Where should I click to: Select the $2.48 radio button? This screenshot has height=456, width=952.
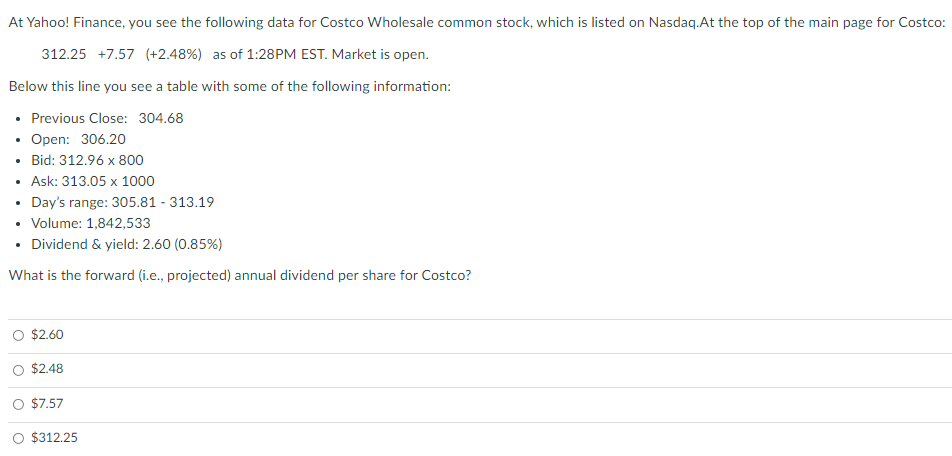click(19, 370)
